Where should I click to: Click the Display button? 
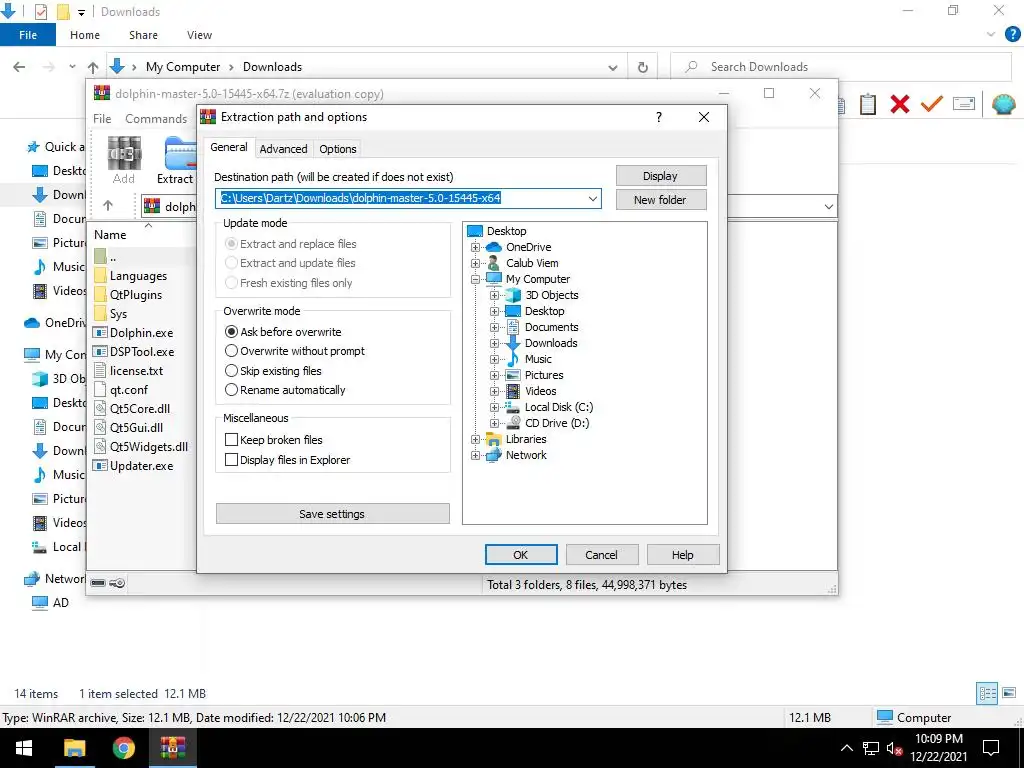[660, 176]
